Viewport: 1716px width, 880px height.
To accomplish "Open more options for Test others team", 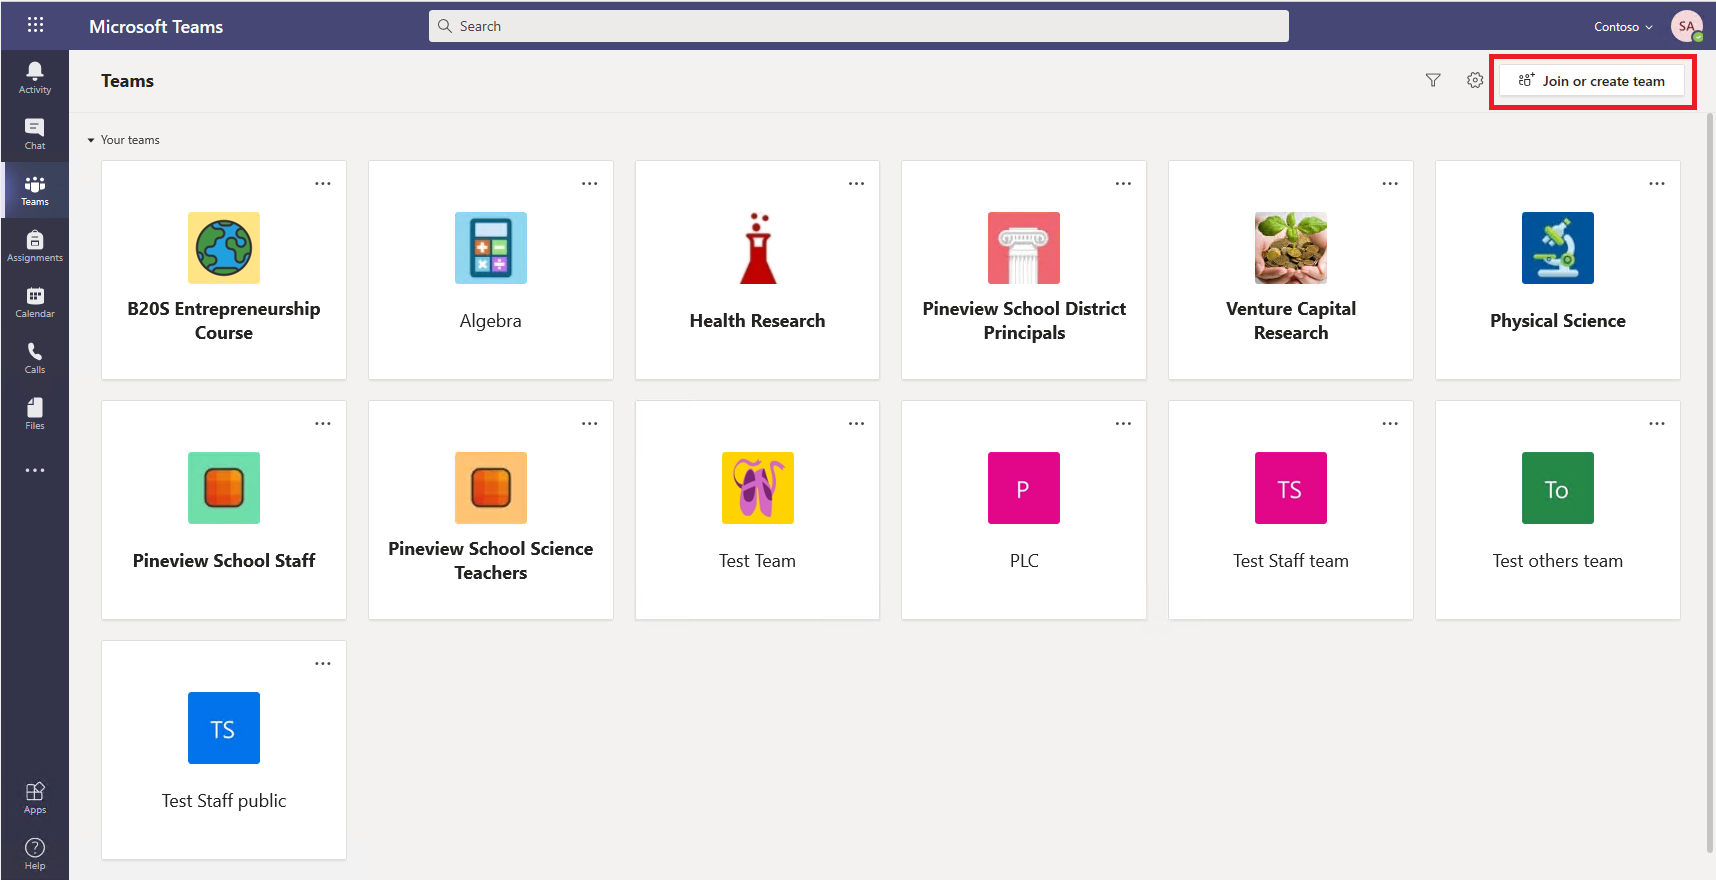I will (x=1657, y=424).
